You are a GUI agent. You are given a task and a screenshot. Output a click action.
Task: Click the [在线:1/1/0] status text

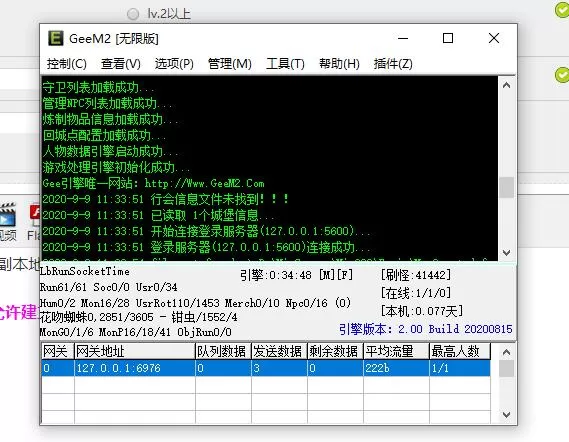coord(416,293)
